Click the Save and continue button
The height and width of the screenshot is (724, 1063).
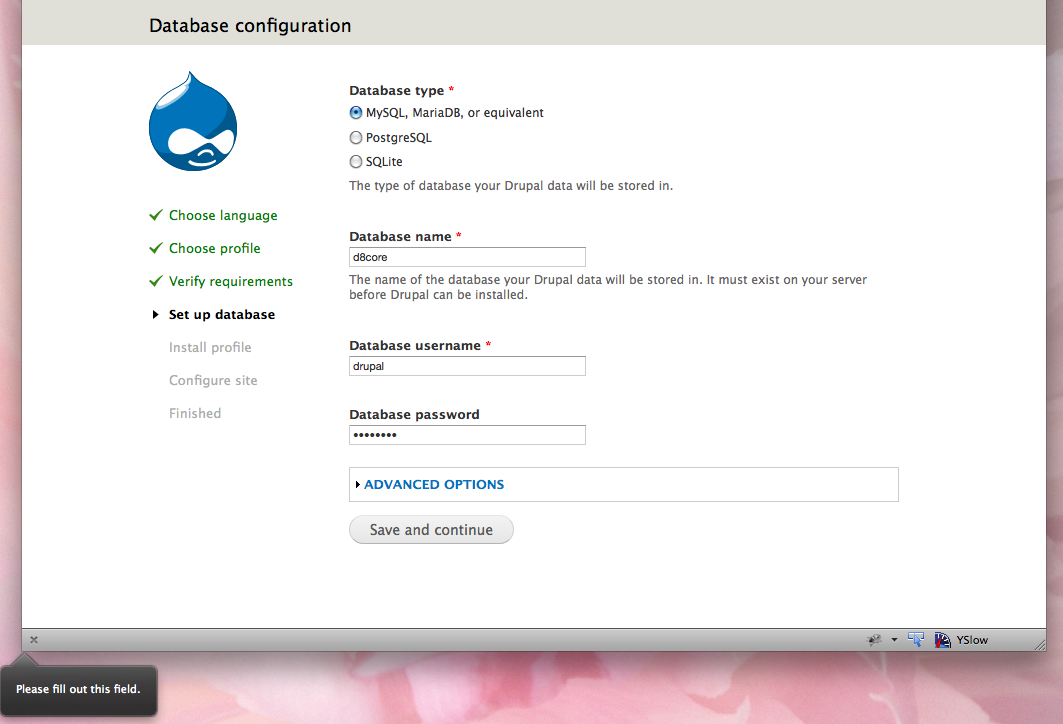coord(431,529)
